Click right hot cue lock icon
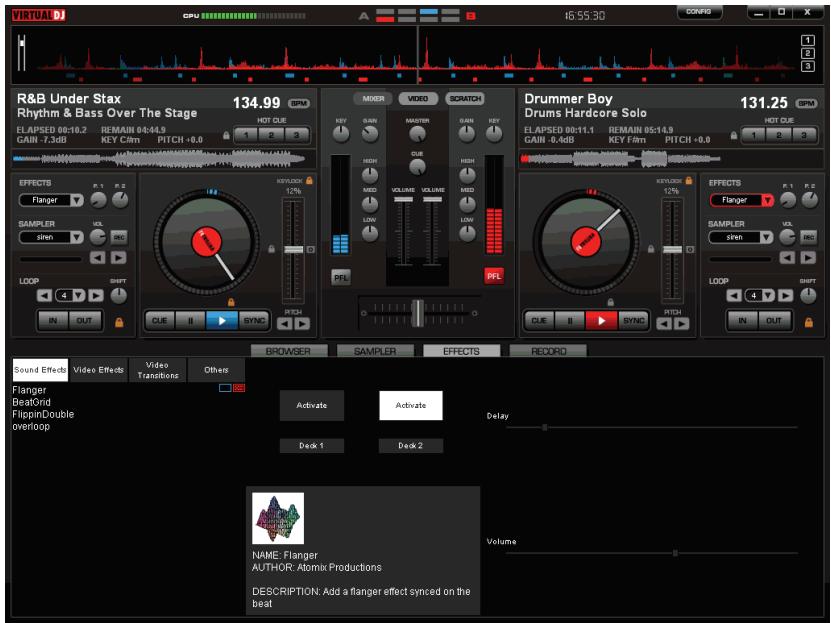The height and width of the screenshot is (623, 831). coord(733,135)
